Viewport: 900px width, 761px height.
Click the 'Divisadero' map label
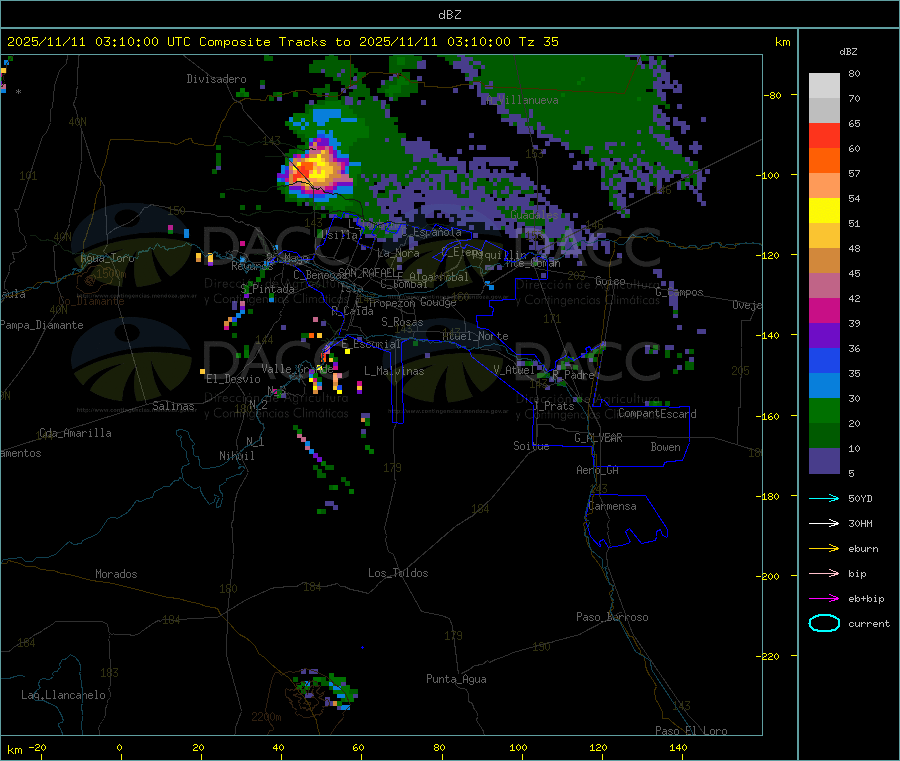pyautogui.click(x=216, y=79)
